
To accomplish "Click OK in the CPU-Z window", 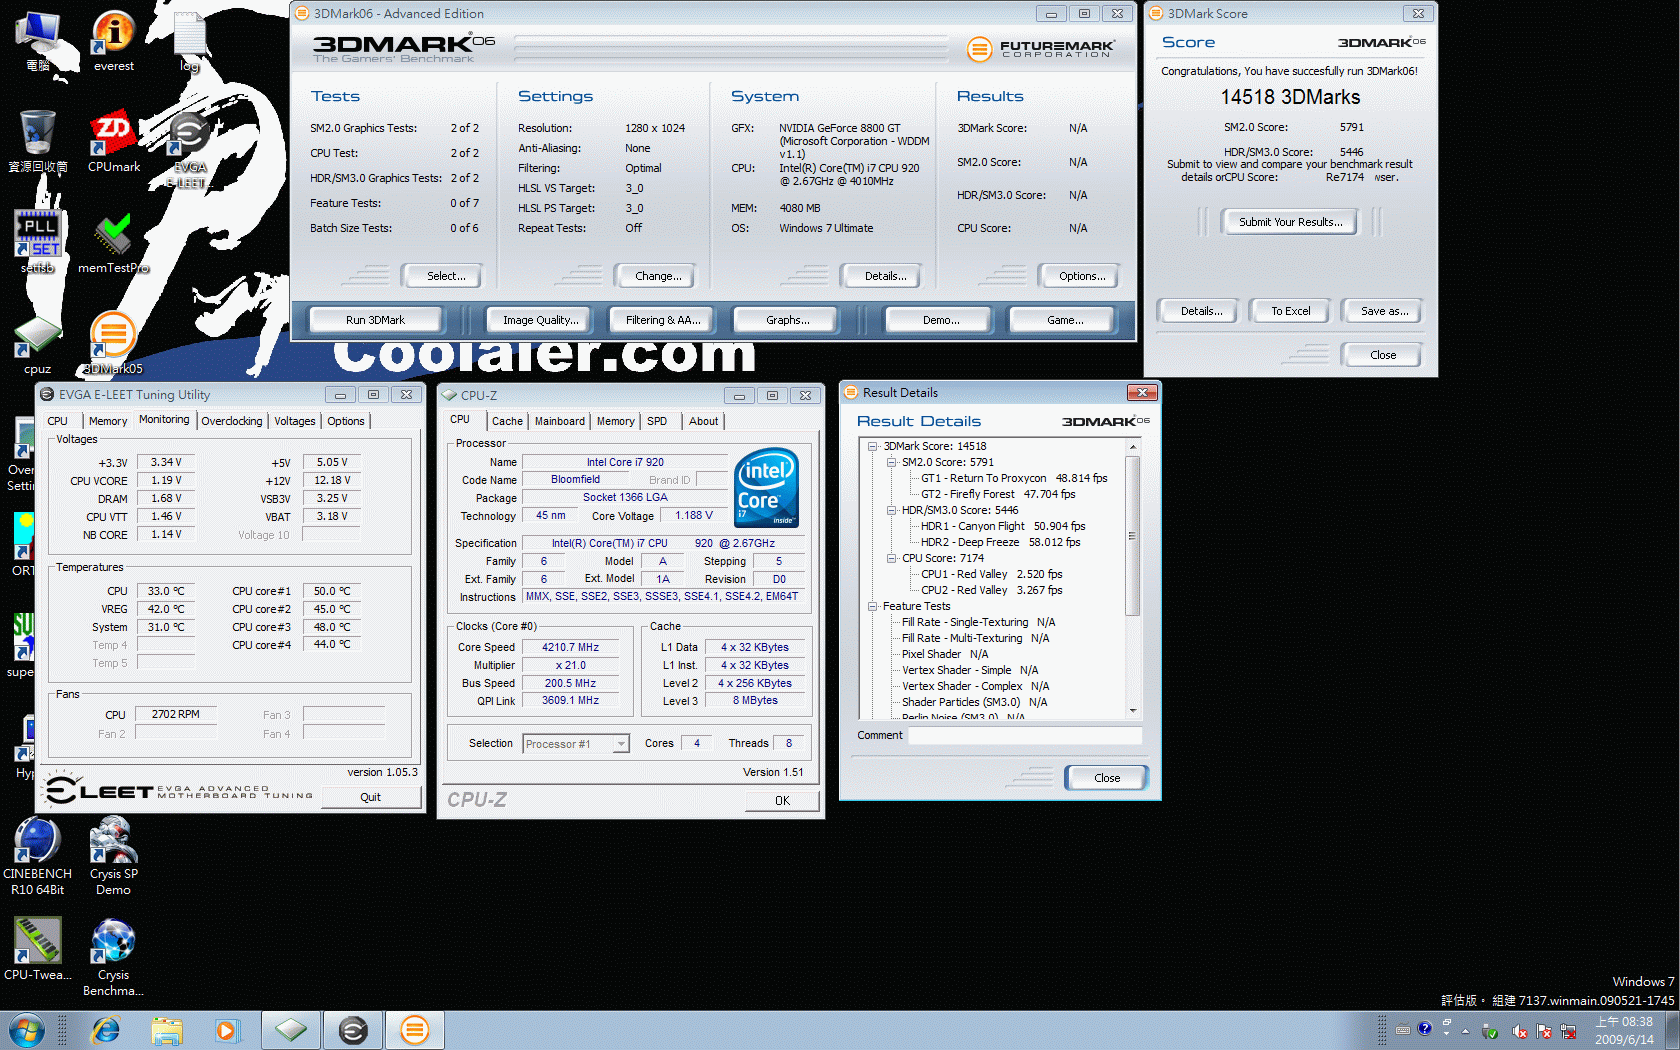I will [782, 800].
